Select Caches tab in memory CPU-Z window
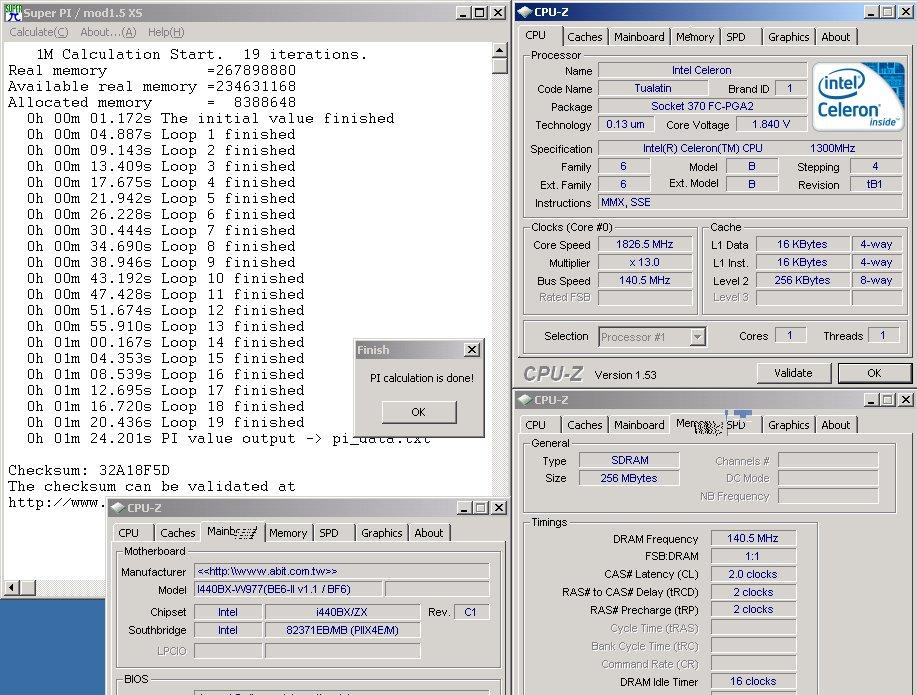Image resolution: width=917 pixels, height=695 pixels. (584, 425)
